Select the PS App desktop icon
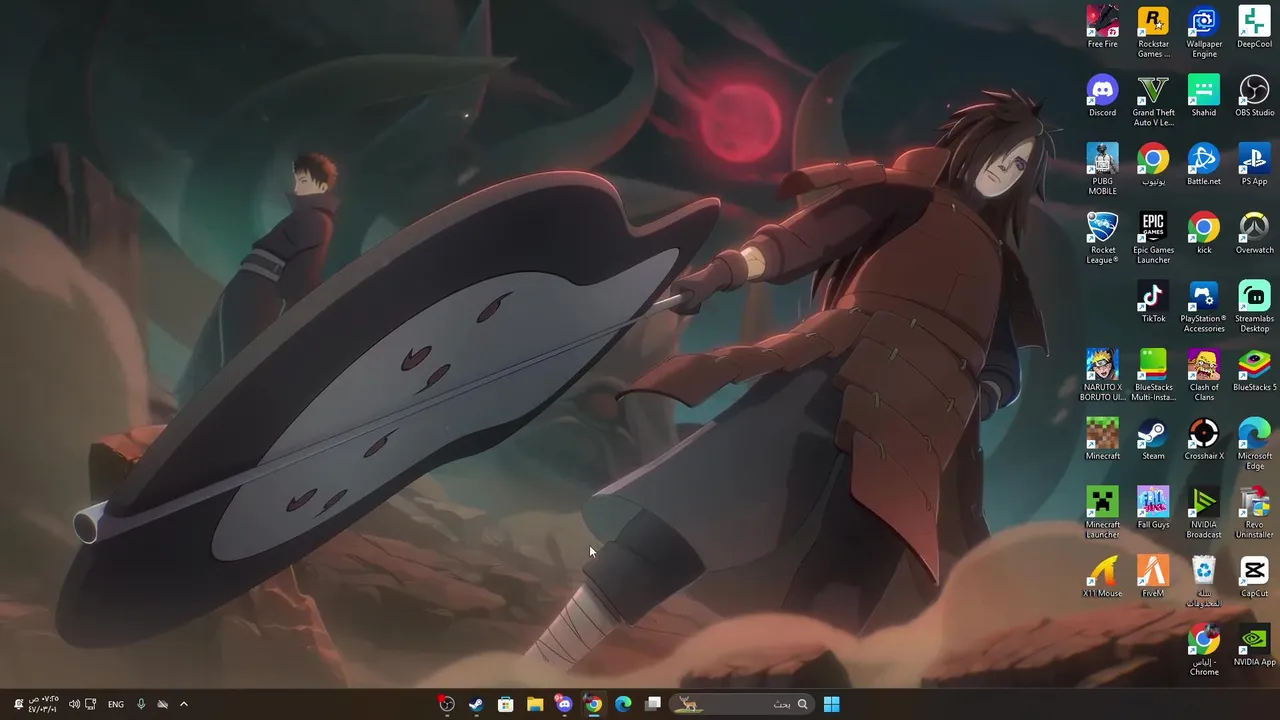 1254,165
